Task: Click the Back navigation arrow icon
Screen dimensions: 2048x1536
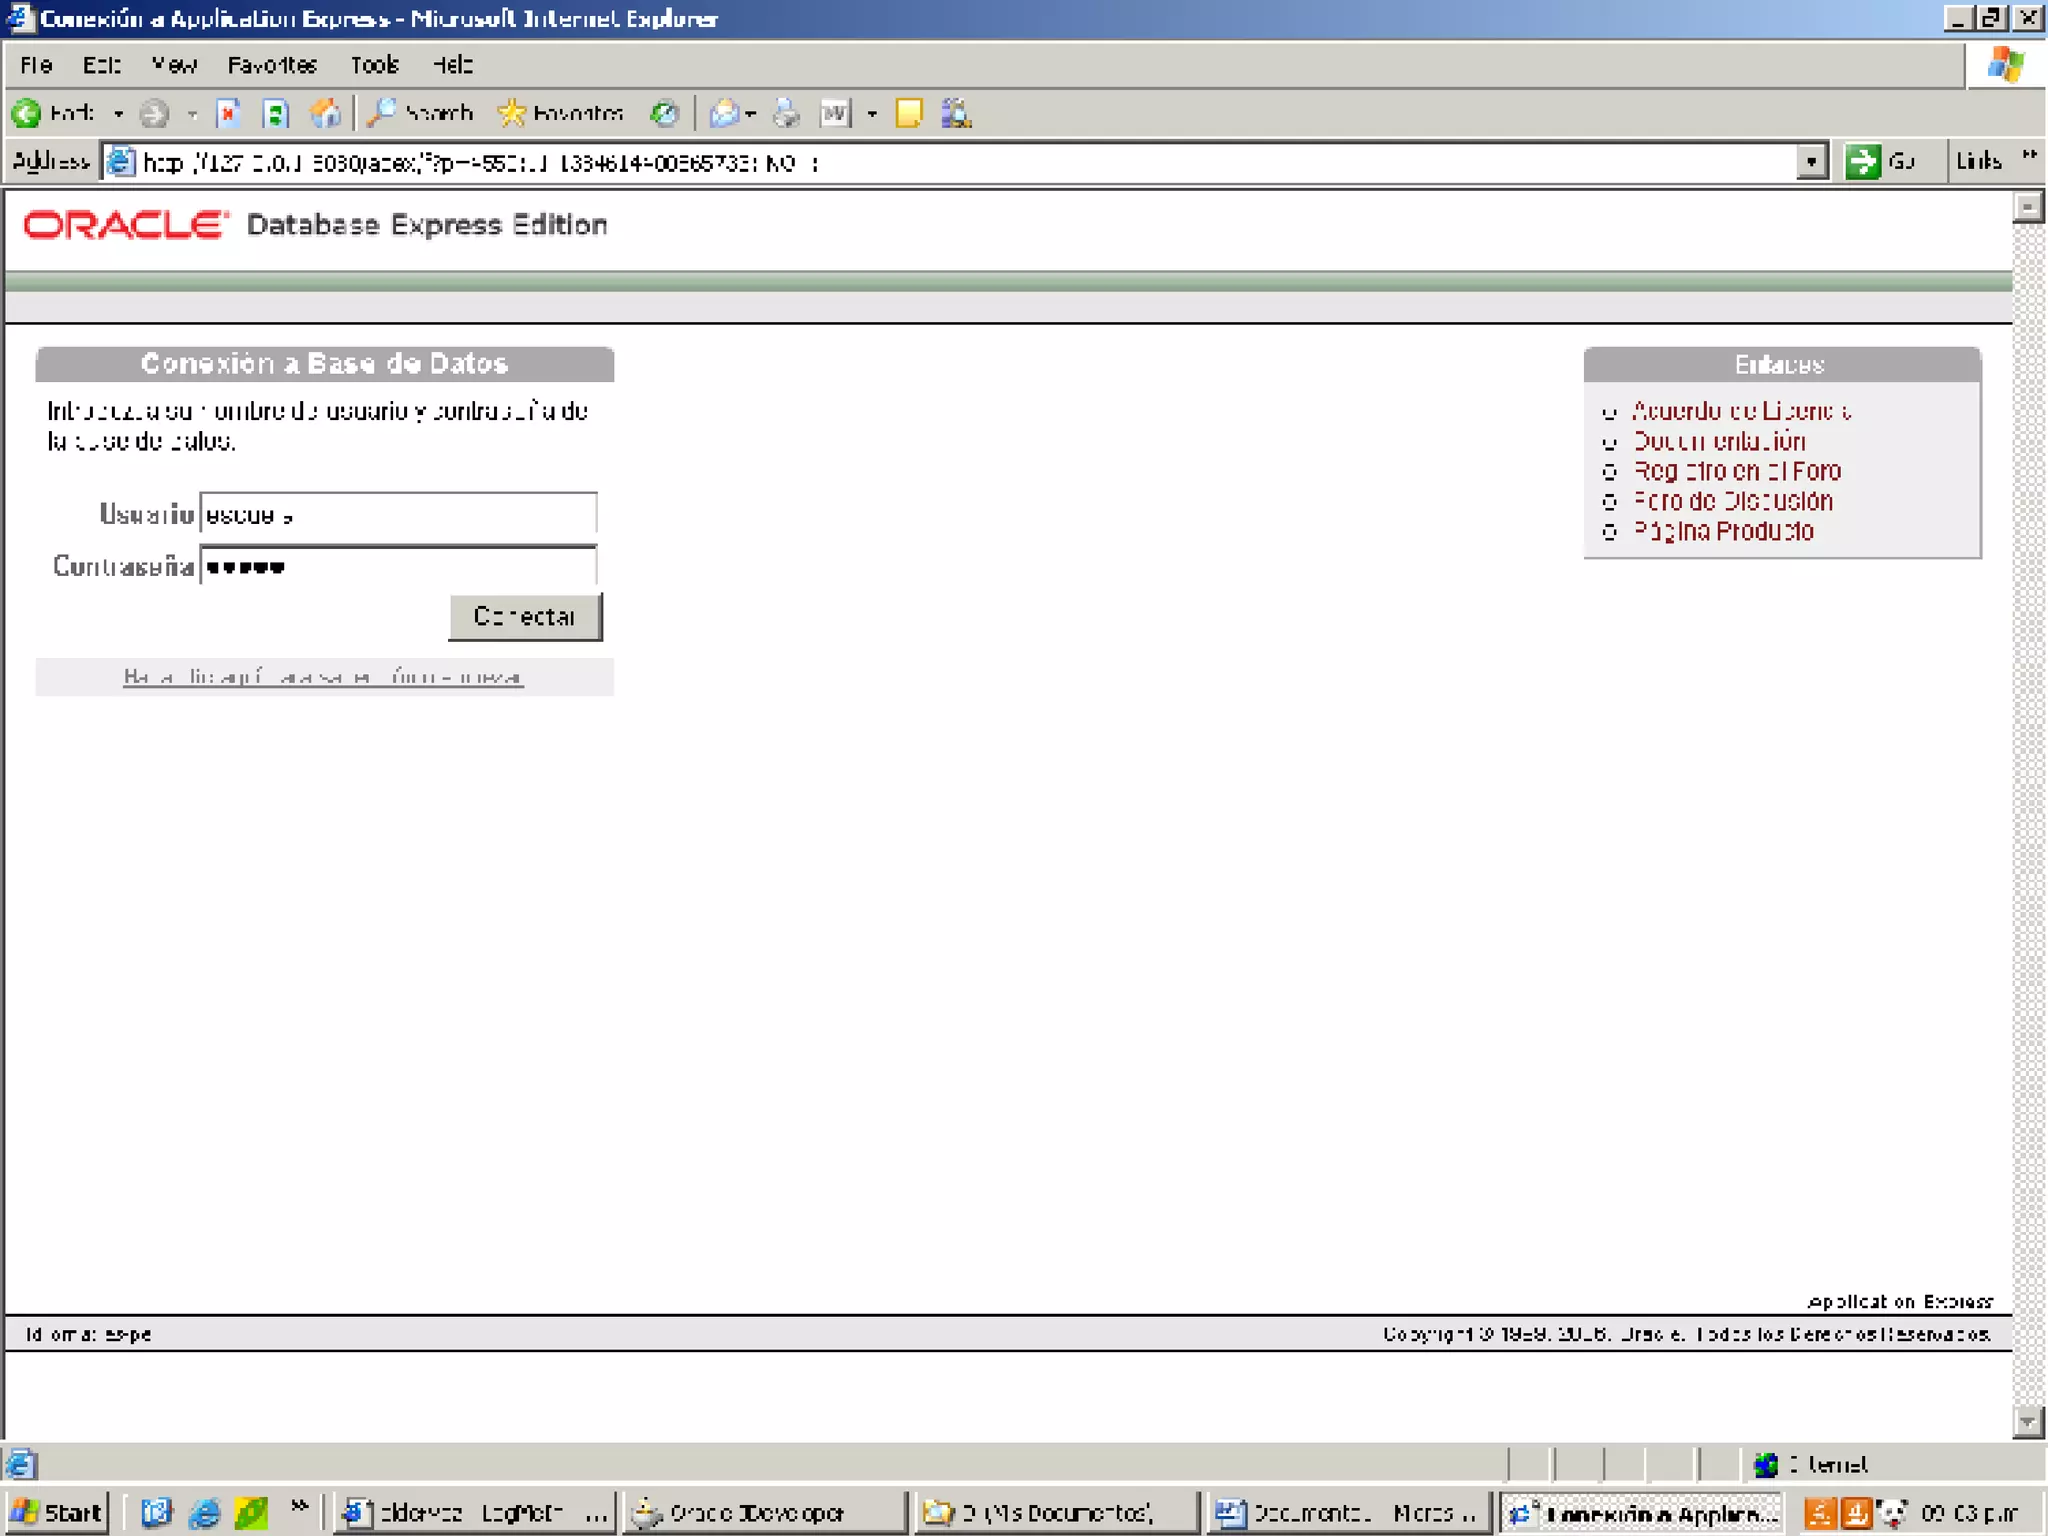Action: [28, 114]
